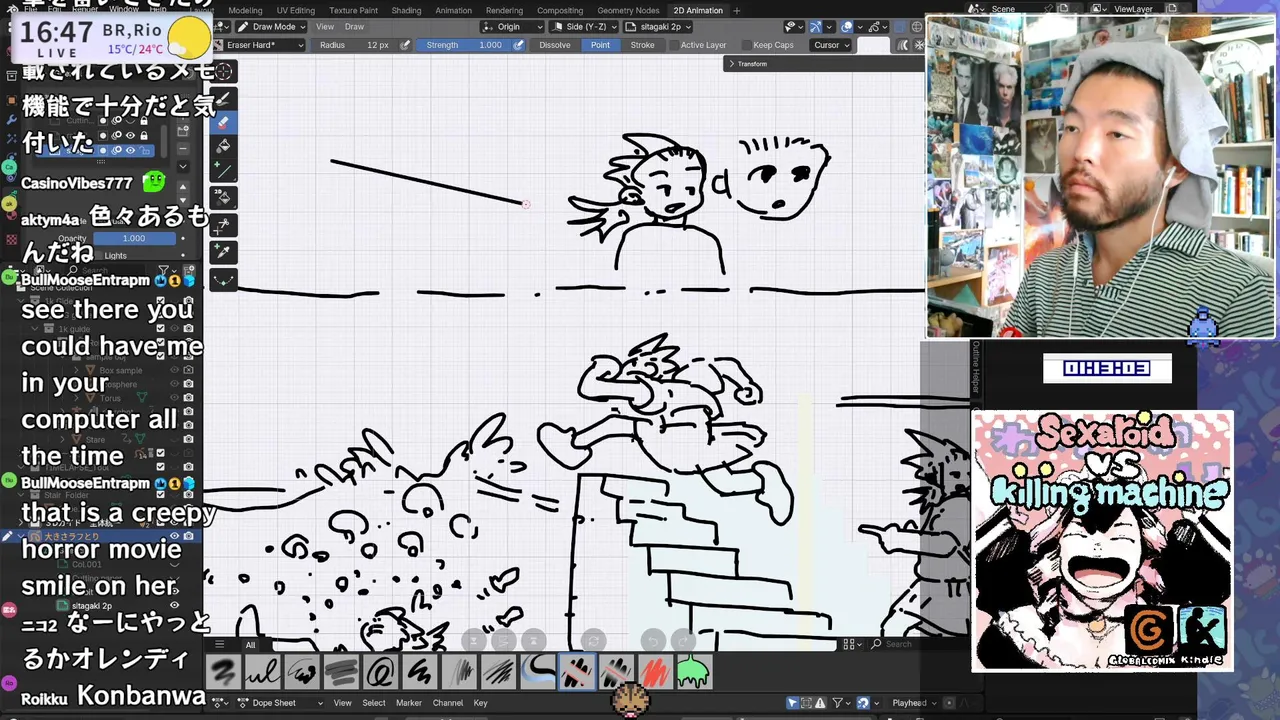This screenshot has width=1280, height=720.
Task: Select the Eraser tool in toolbar
Action: (223, 122)
